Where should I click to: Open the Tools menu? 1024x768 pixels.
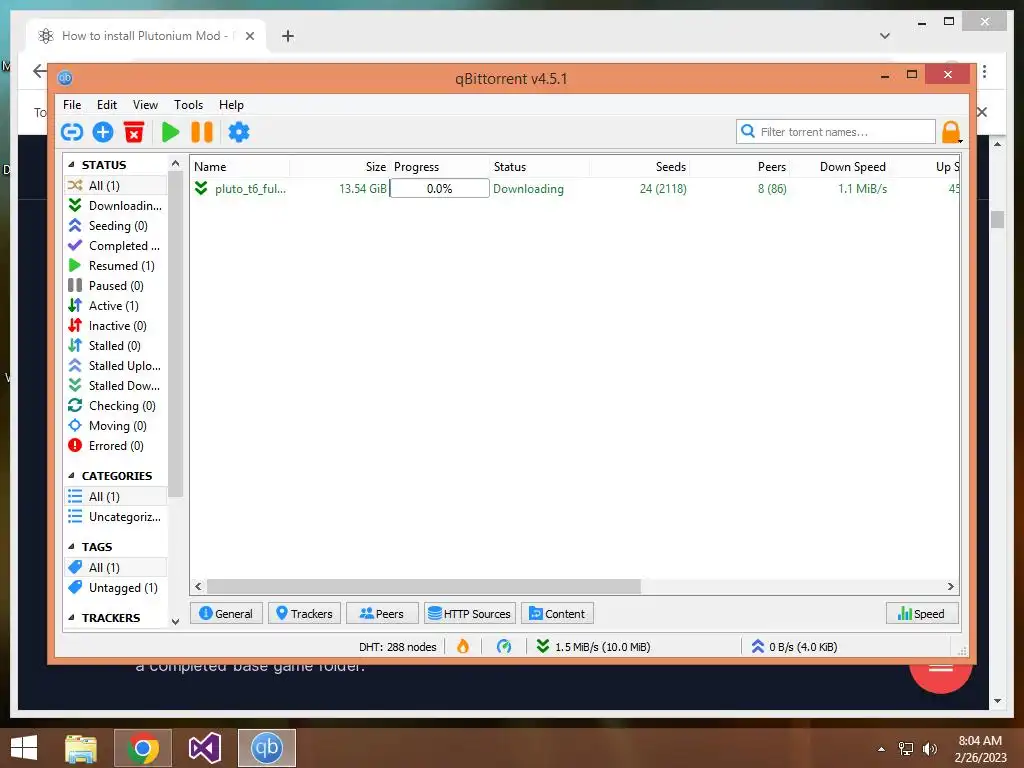(x=188, y=104)
